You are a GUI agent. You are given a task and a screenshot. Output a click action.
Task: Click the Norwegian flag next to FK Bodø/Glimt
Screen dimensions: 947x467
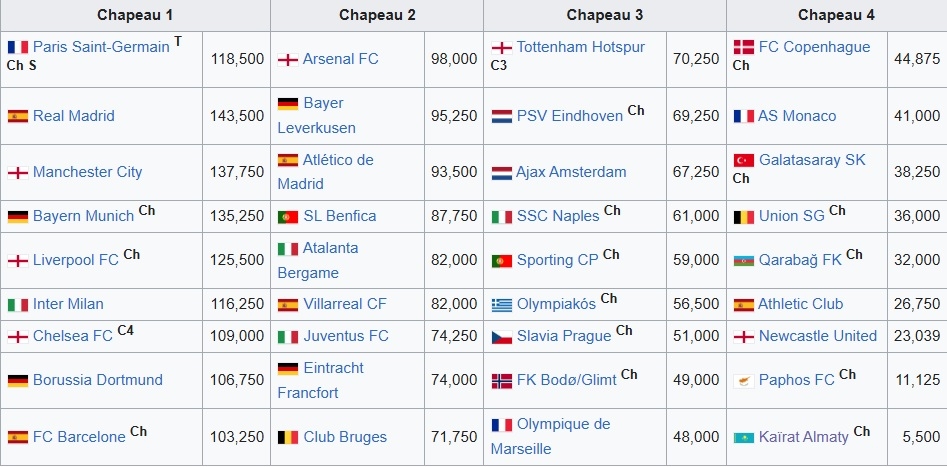(x=501, y=381)
